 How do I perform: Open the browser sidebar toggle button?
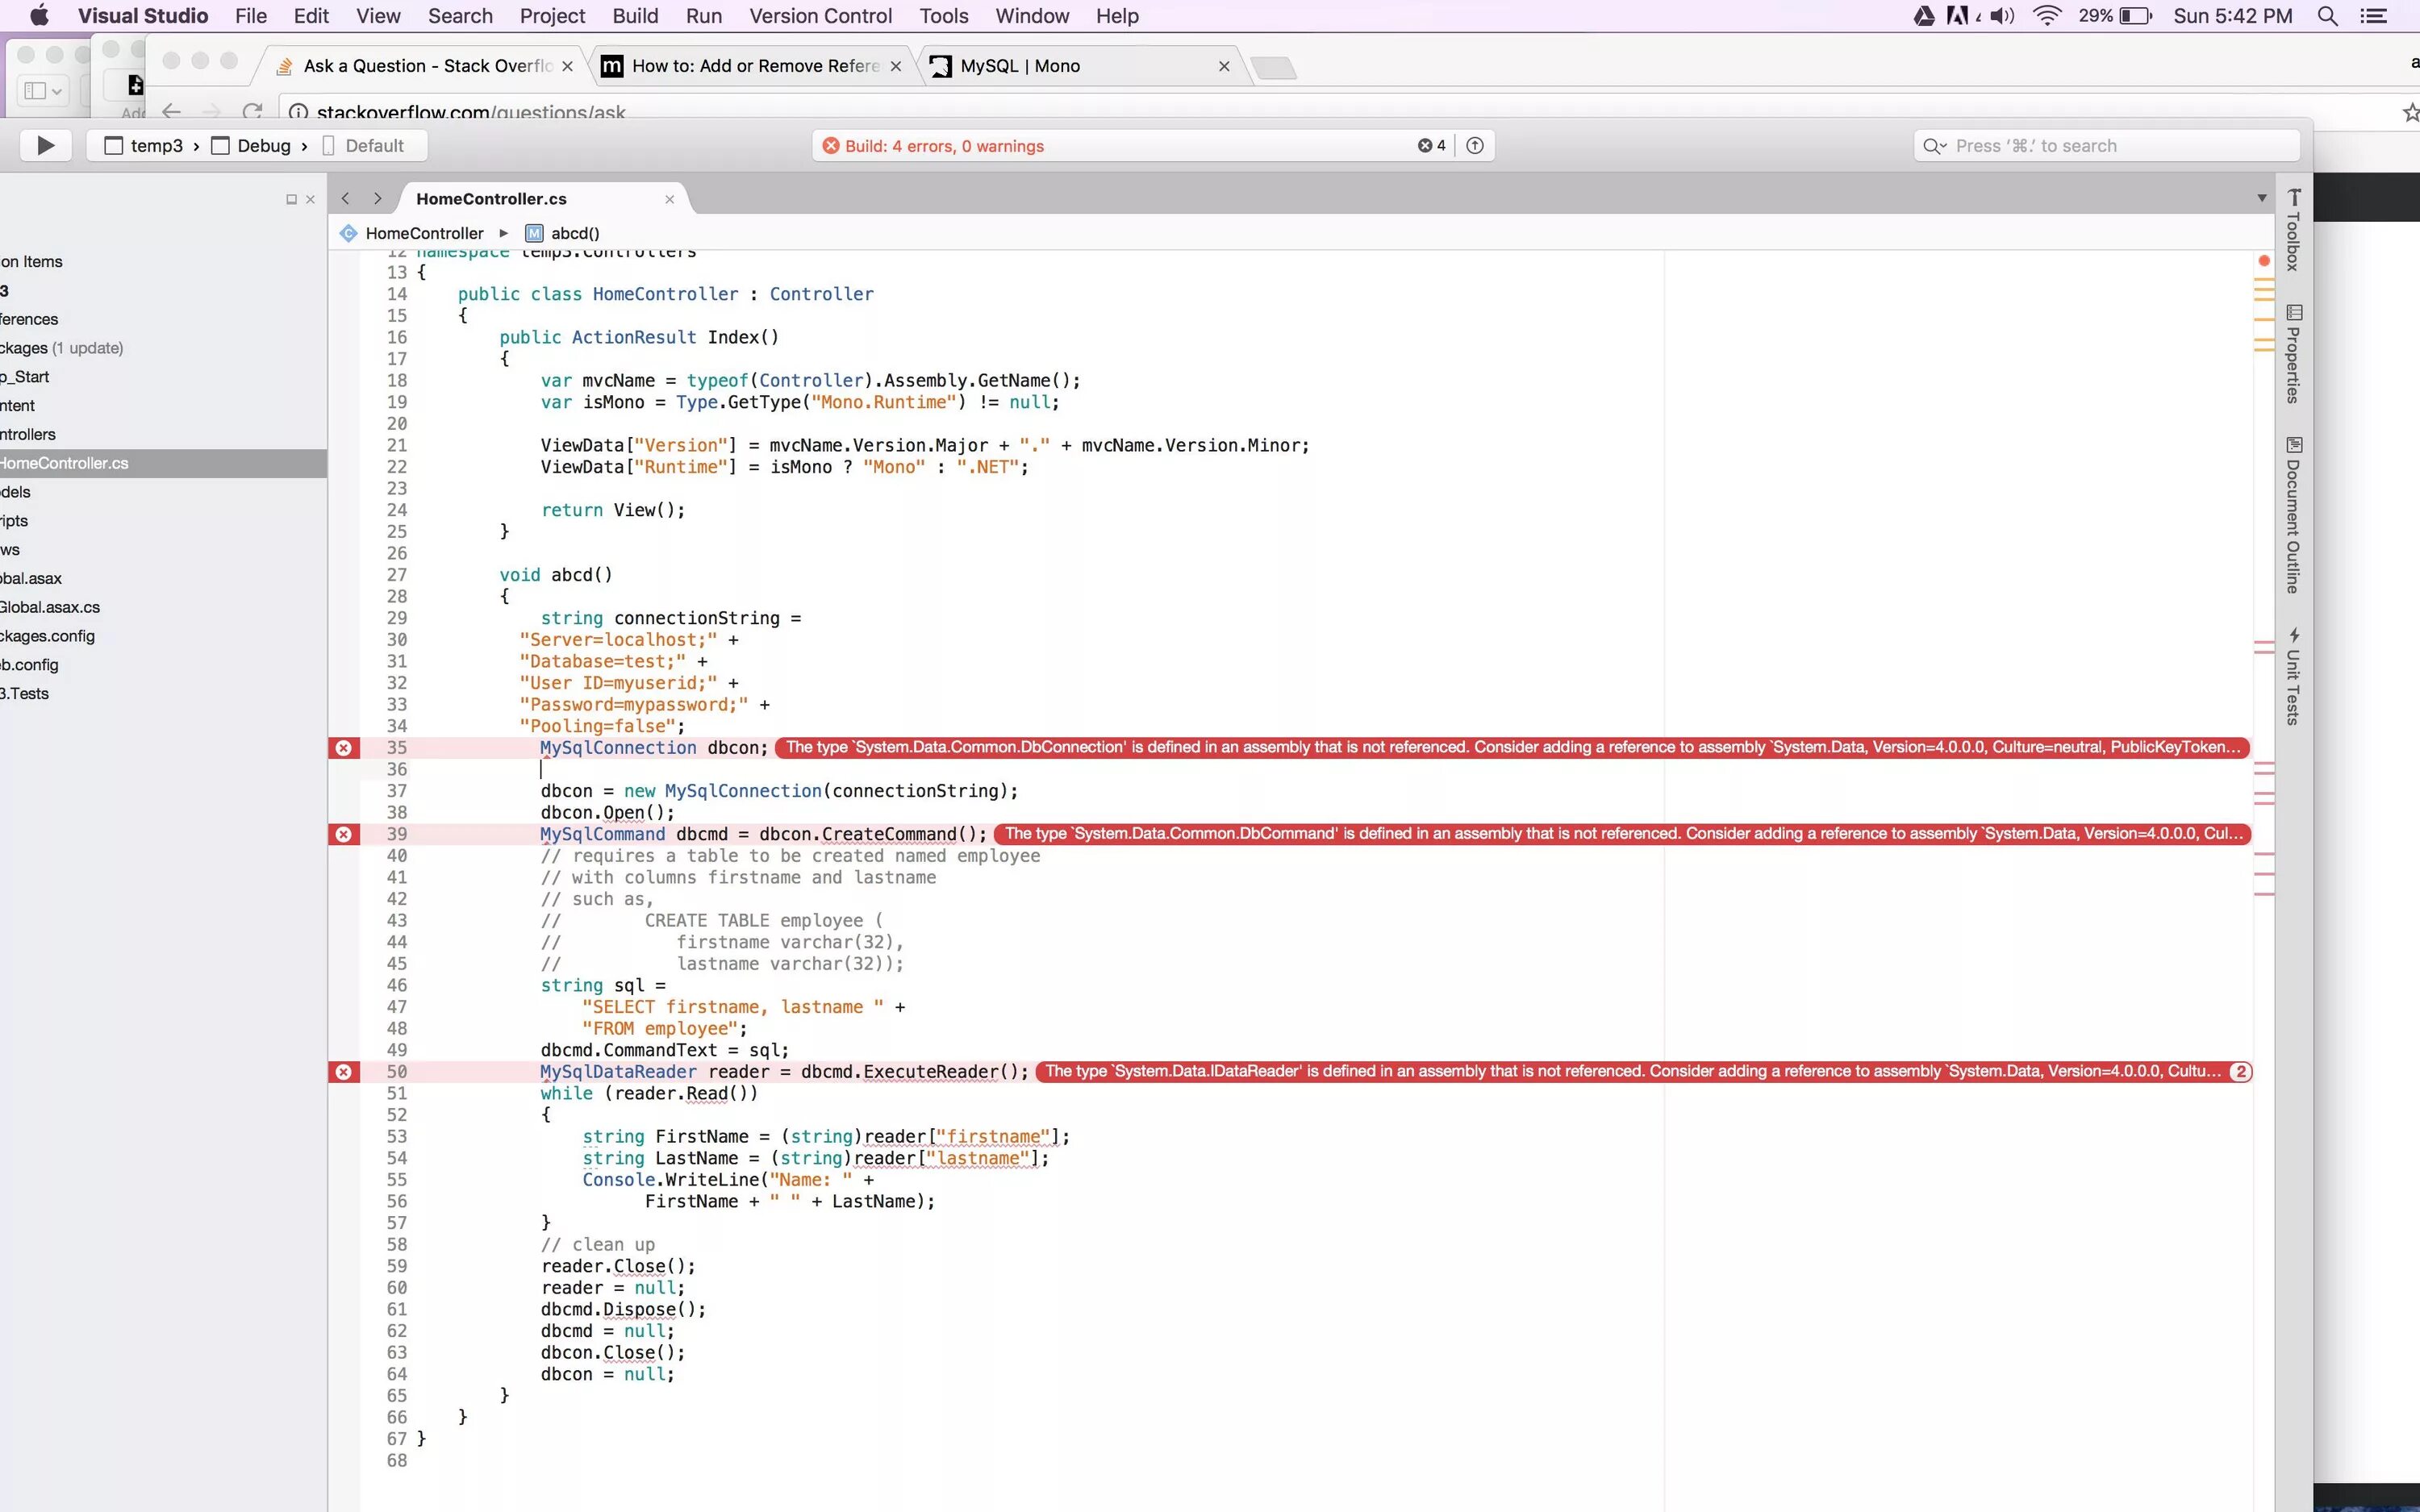point(42,90)
